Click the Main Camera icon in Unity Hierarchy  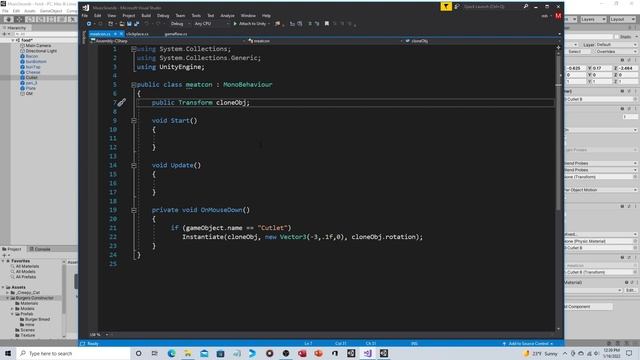(22, 46)
